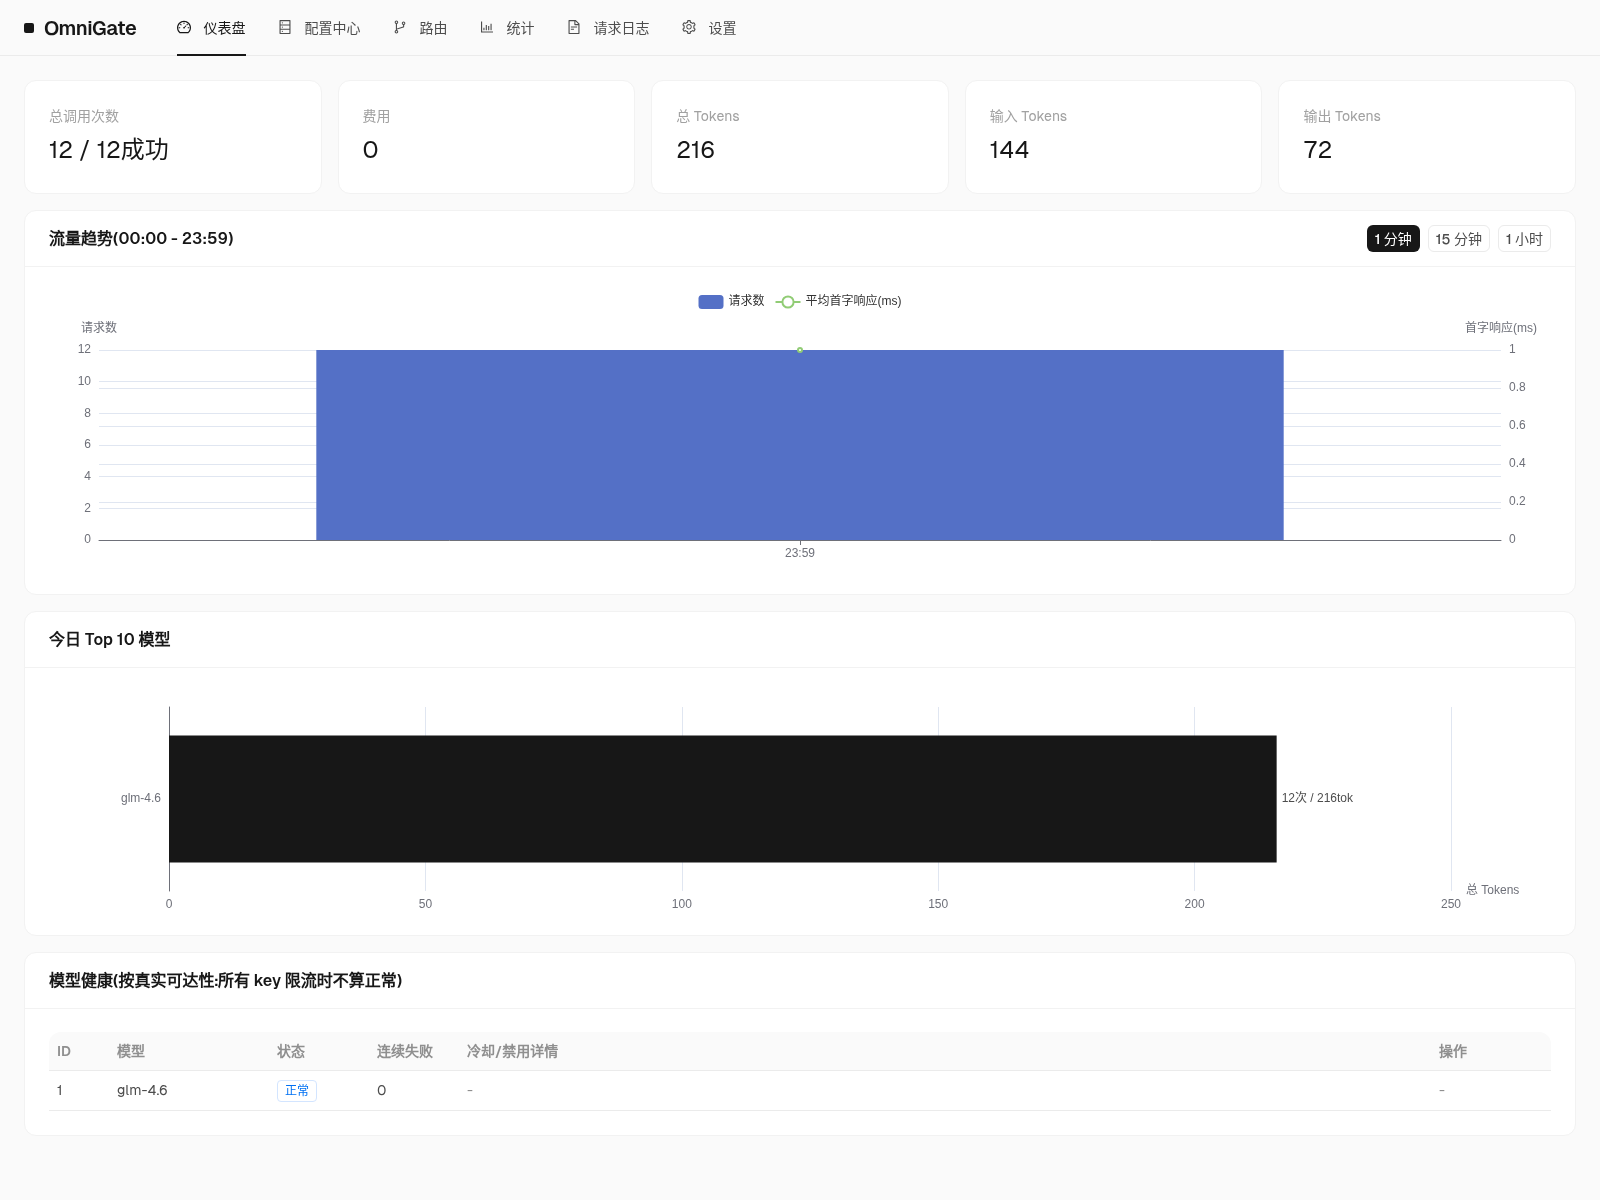Select the 1 分钟 interval button

1393,239
